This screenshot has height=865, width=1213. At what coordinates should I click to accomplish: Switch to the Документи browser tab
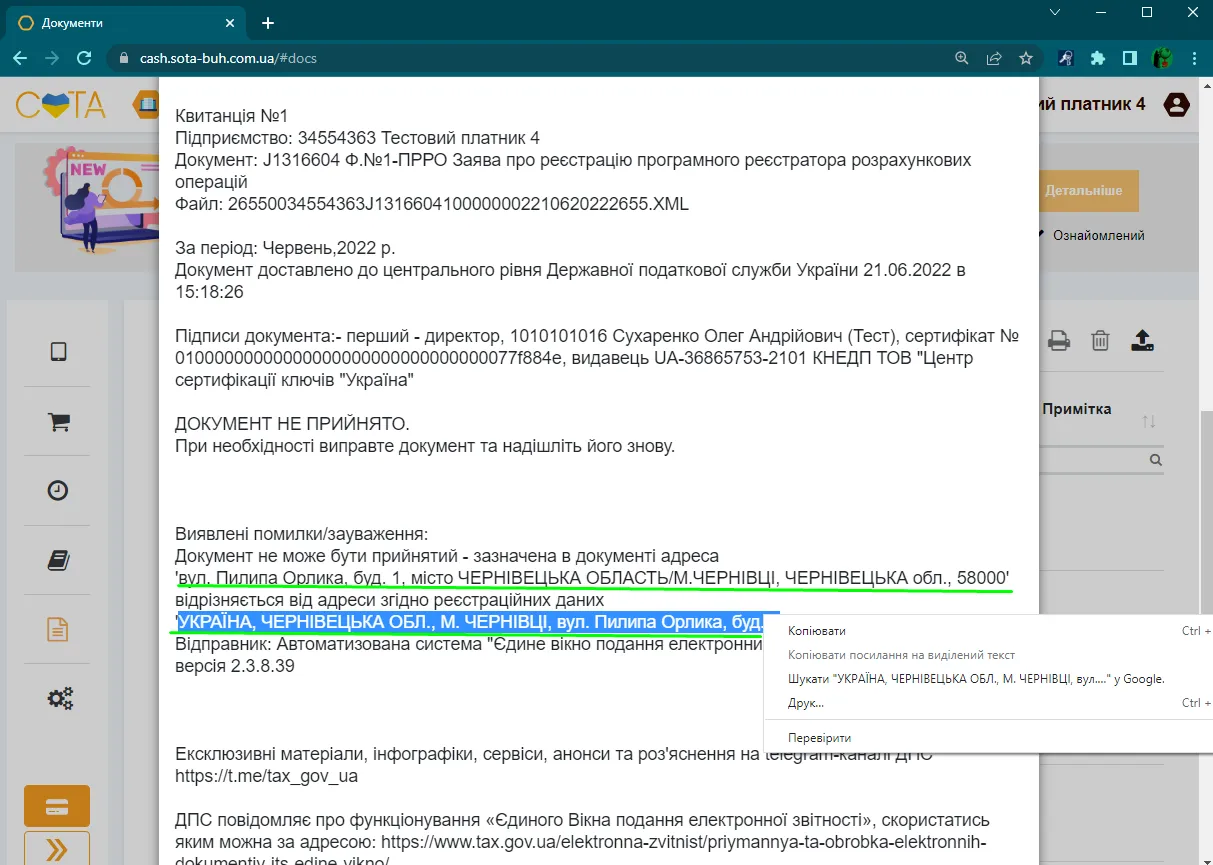[125, 23]
